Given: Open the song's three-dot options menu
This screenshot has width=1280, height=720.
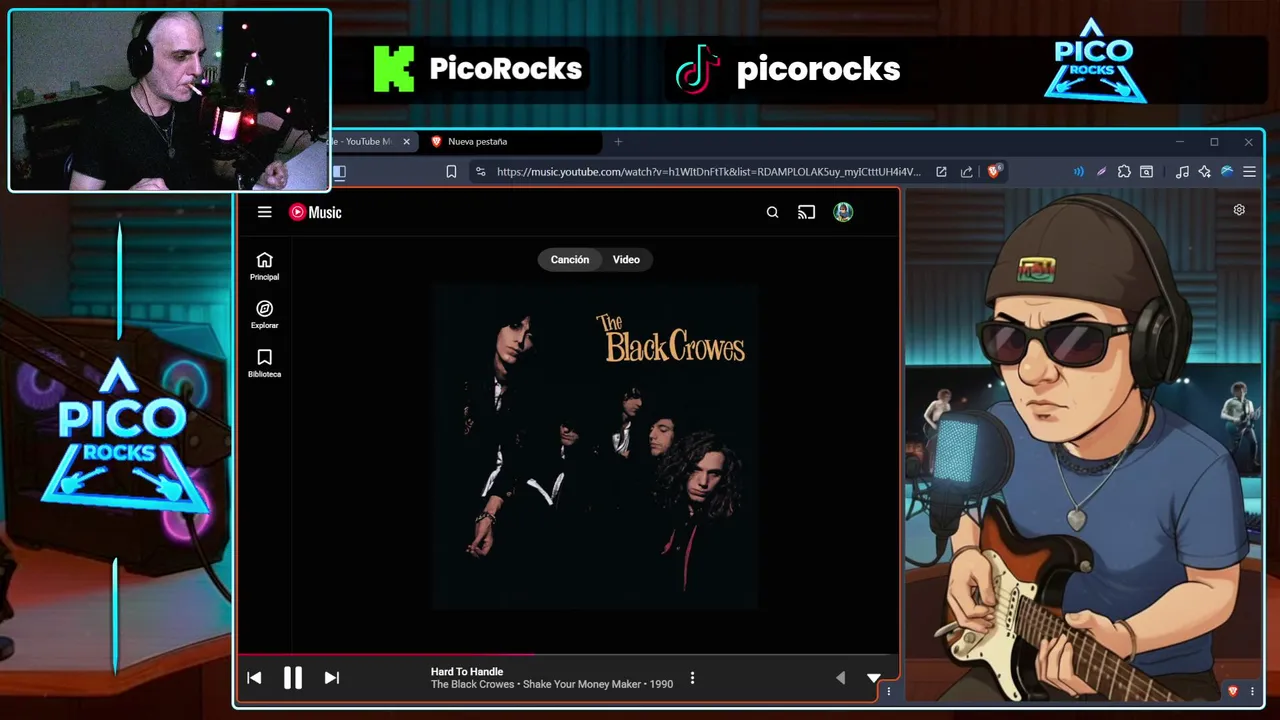Looking at the screenshot, I should [692, 678].
